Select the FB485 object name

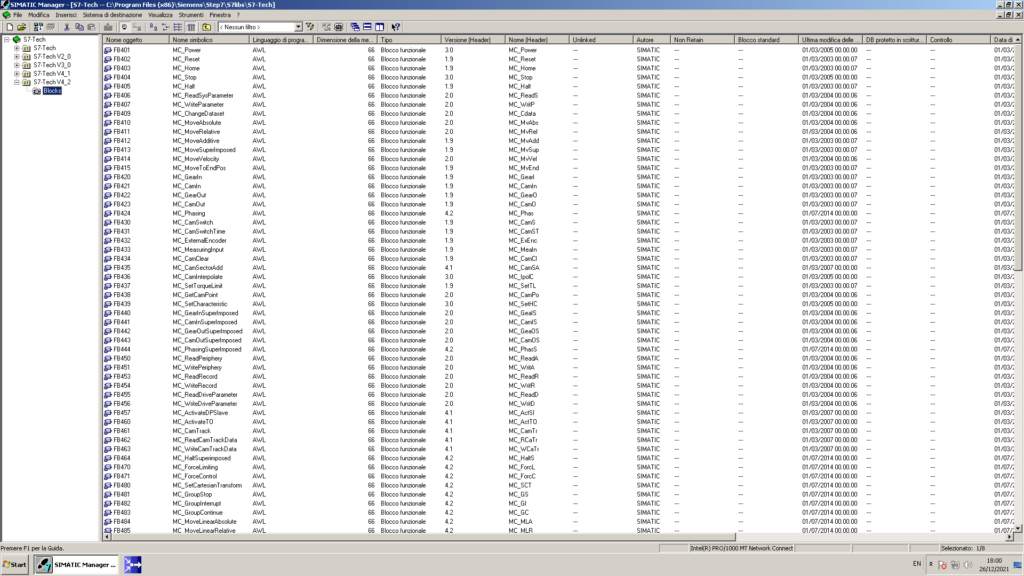click(x=121, y=530)
